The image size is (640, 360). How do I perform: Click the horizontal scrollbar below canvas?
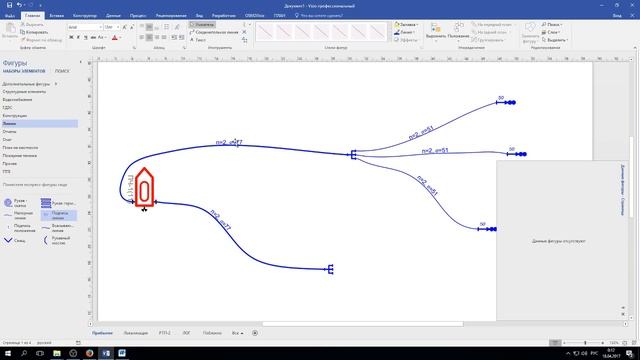362,324
